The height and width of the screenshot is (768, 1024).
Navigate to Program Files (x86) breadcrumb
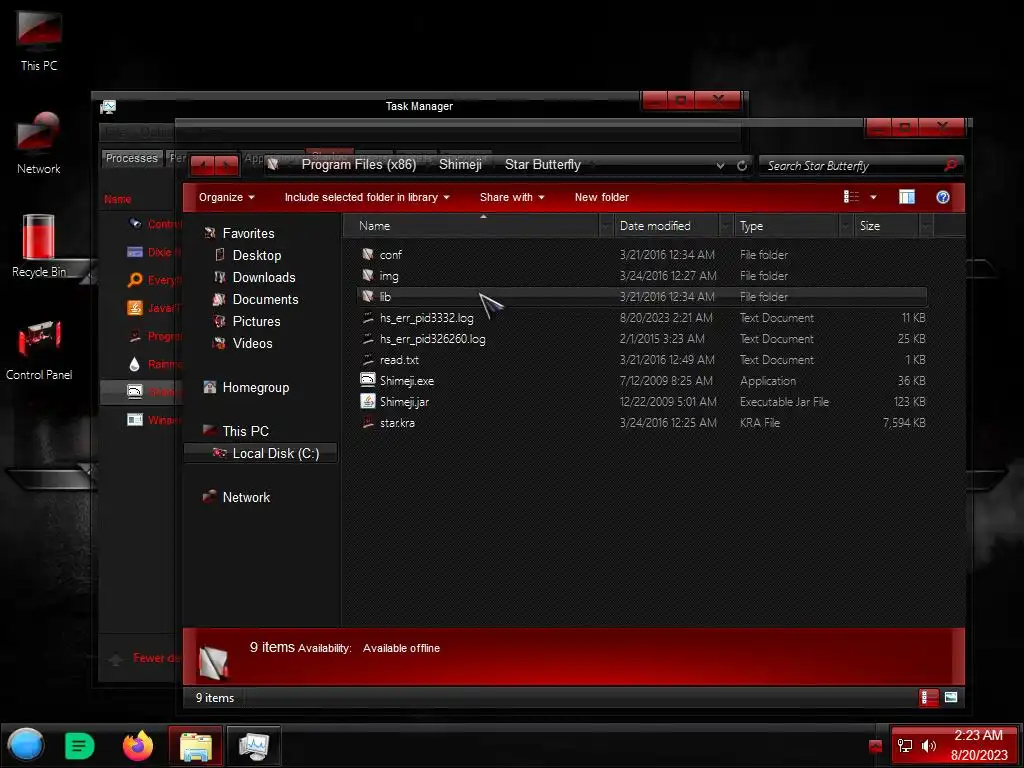[359, 165]
